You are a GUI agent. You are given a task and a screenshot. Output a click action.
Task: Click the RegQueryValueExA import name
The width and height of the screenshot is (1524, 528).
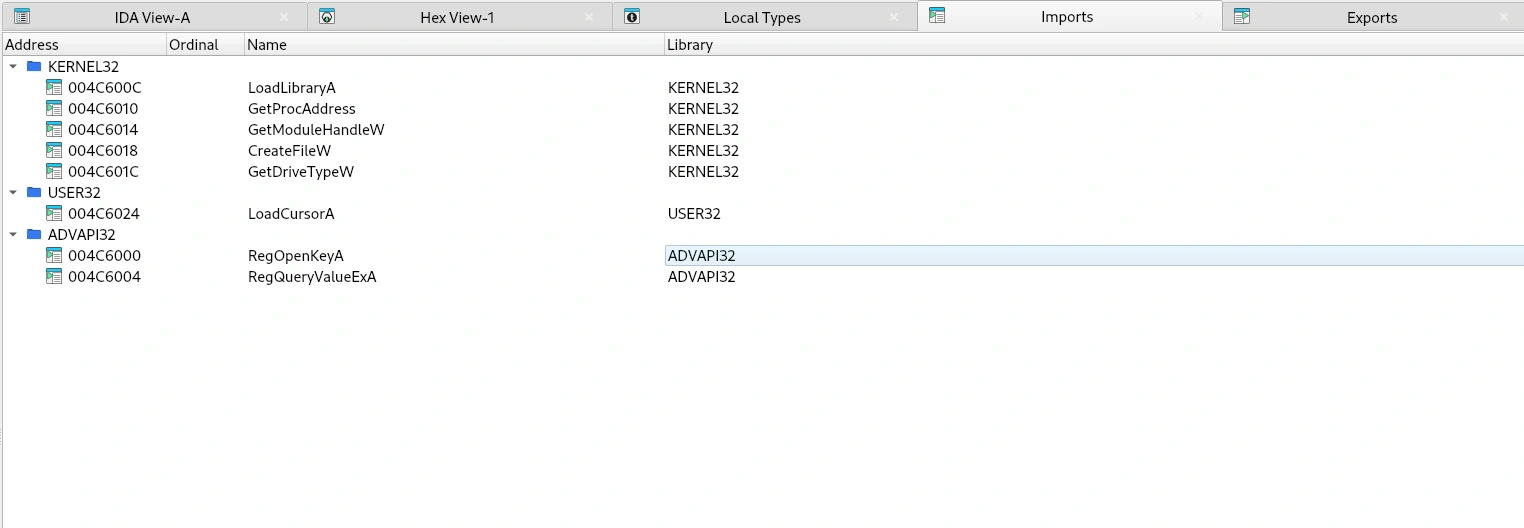pos(312,276)
